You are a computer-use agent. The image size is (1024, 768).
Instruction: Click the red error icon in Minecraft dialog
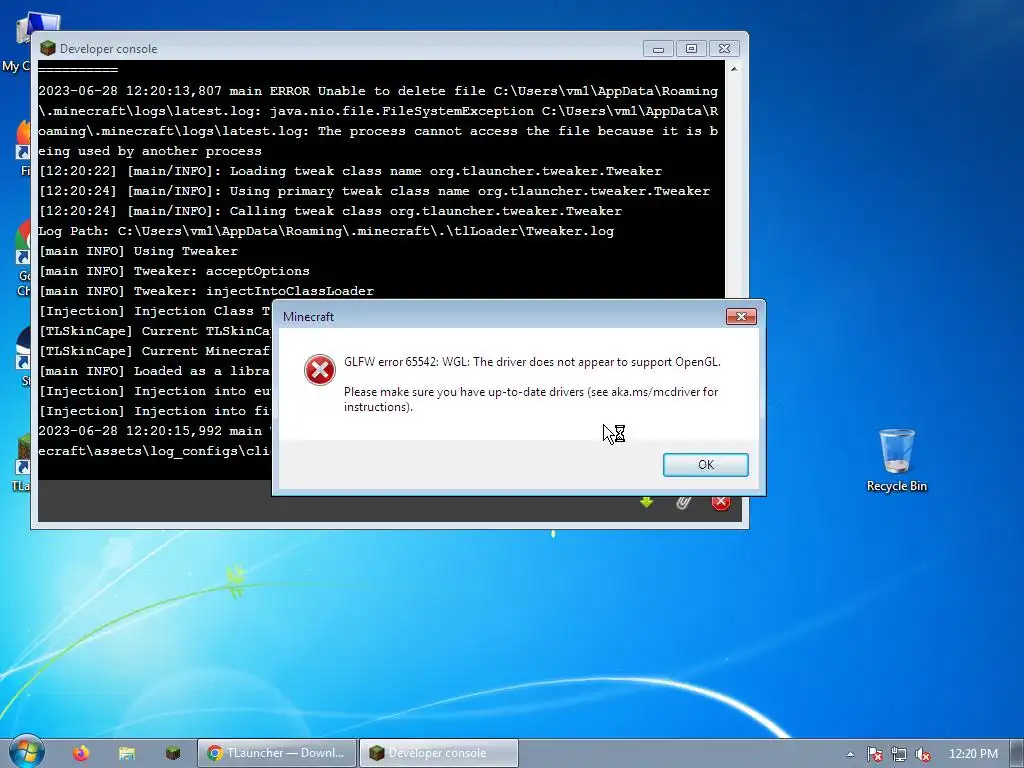(x=319, y=370)
